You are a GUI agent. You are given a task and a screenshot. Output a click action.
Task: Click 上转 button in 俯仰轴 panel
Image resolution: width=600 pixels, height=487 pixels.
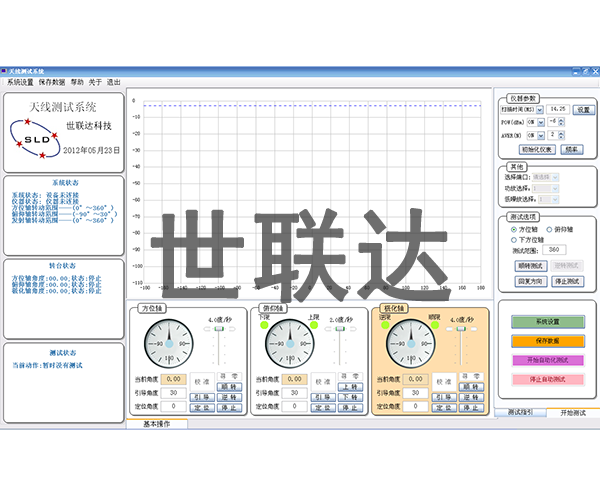point(350,387)
